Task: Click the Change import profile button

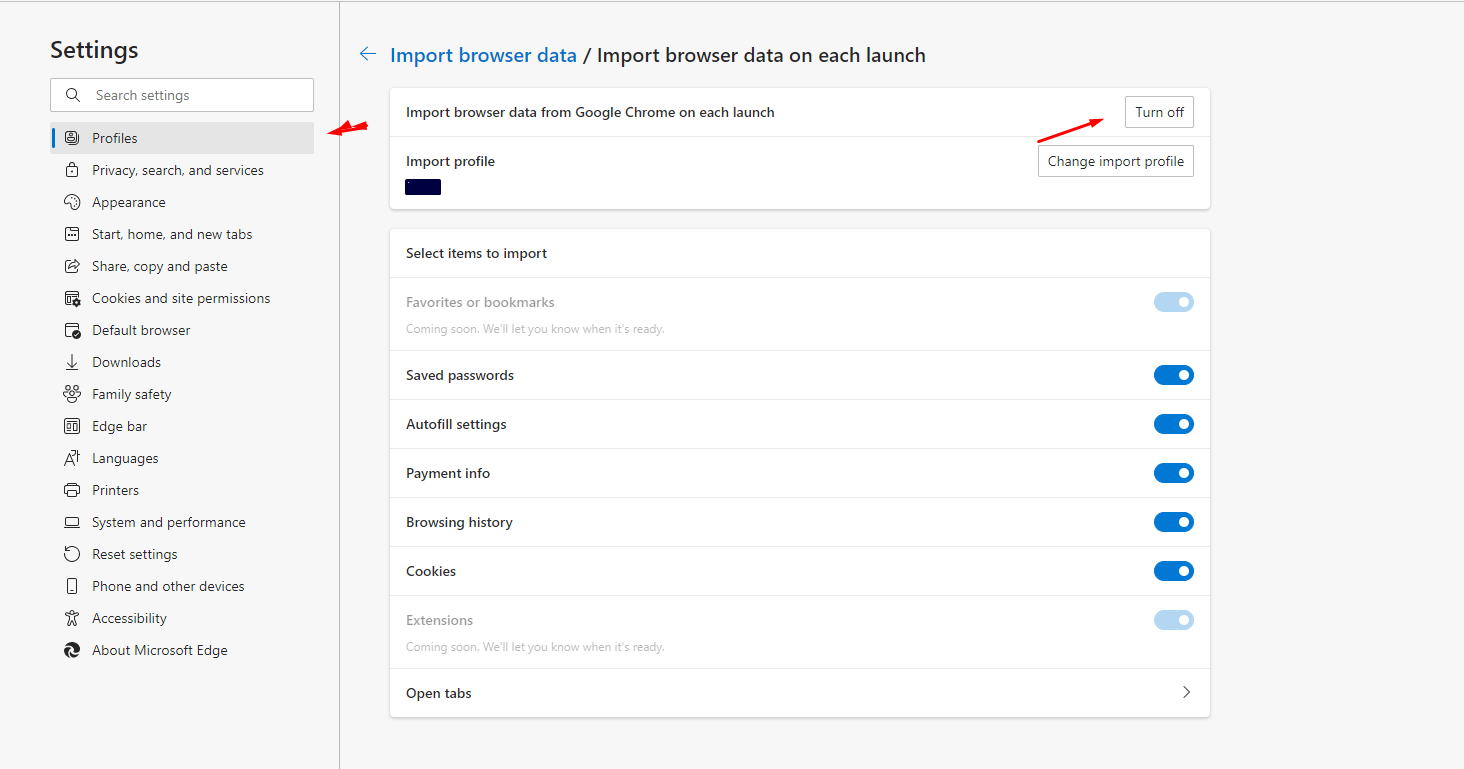Action: [1116, 161]
